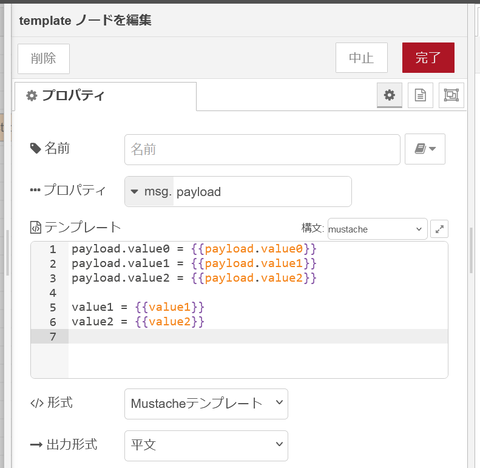Click the {{value1}} line in editor
This screenshot has width=480, height=468.
(x=138, y=307)
